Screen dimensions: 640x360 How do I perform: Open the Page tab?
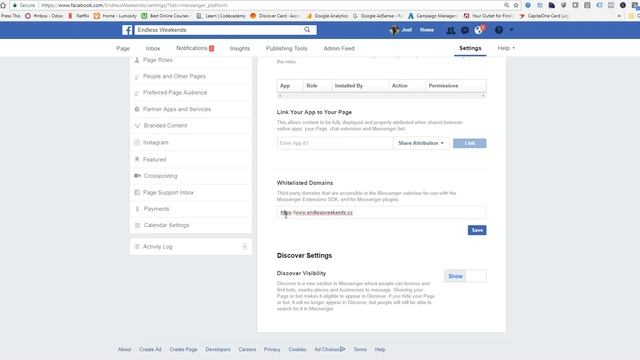123,48
